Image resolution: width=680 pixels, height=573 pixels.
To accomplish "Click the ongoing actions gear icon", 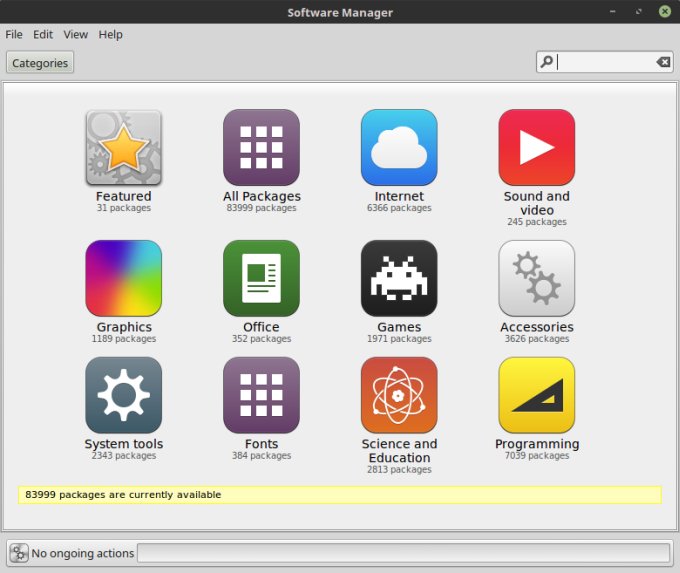I will click(x=19, y=553).
